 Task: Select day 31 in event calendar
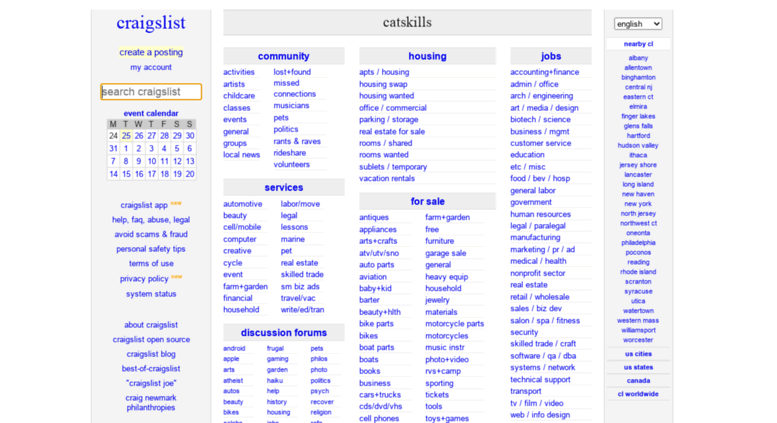(113, 149)
